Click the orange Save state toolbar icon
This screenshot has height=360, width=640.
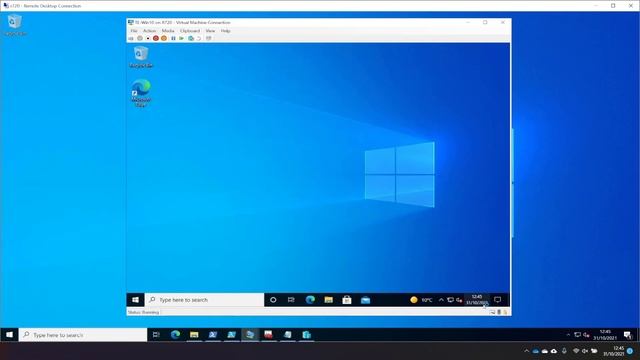point(164,38)
